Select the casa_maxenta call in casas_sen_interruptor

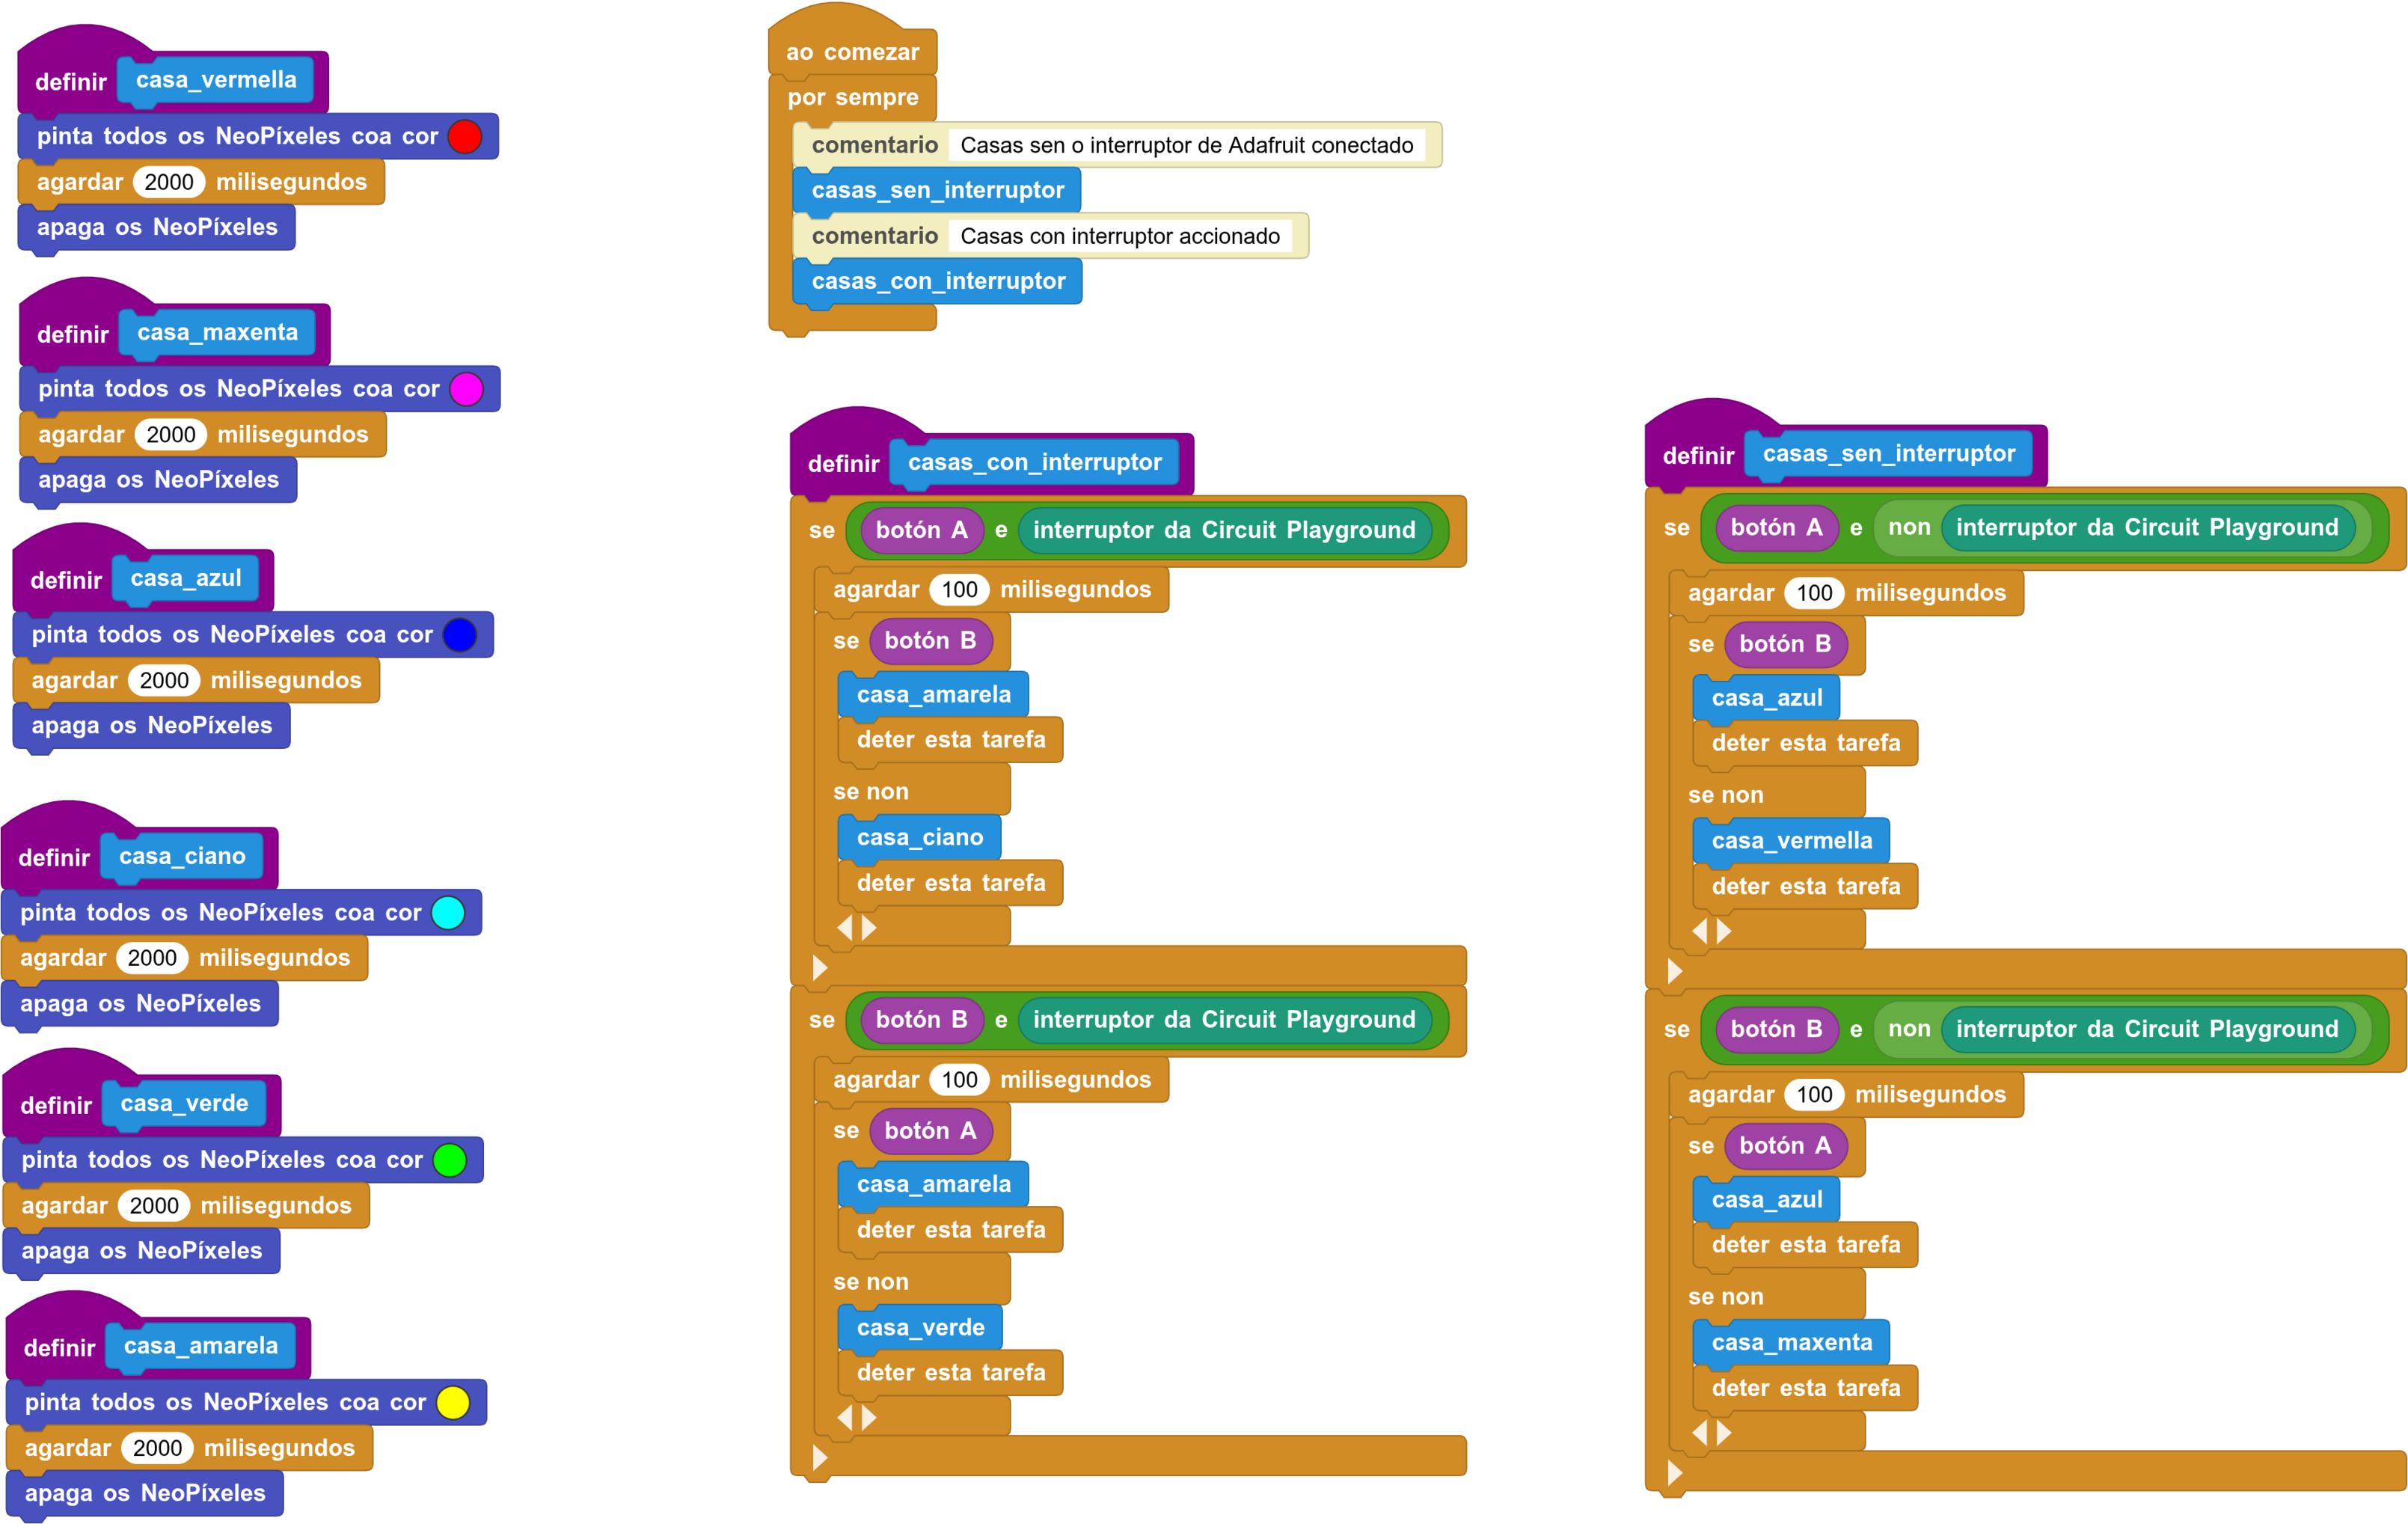click(x=1791, y=1342)
